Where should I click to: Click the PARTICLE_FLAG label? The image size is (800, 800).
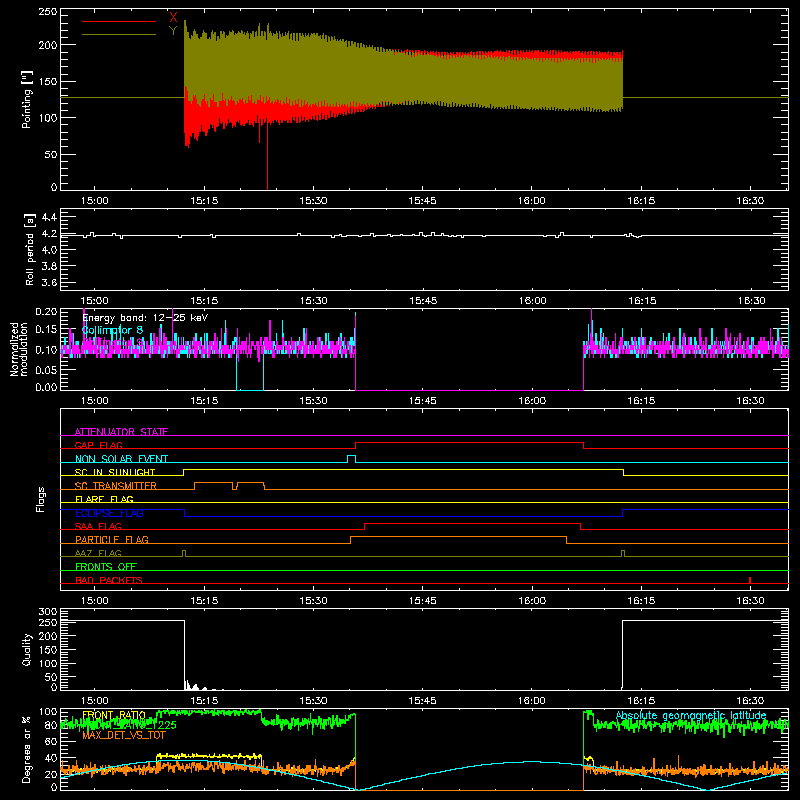coord(112,539)
